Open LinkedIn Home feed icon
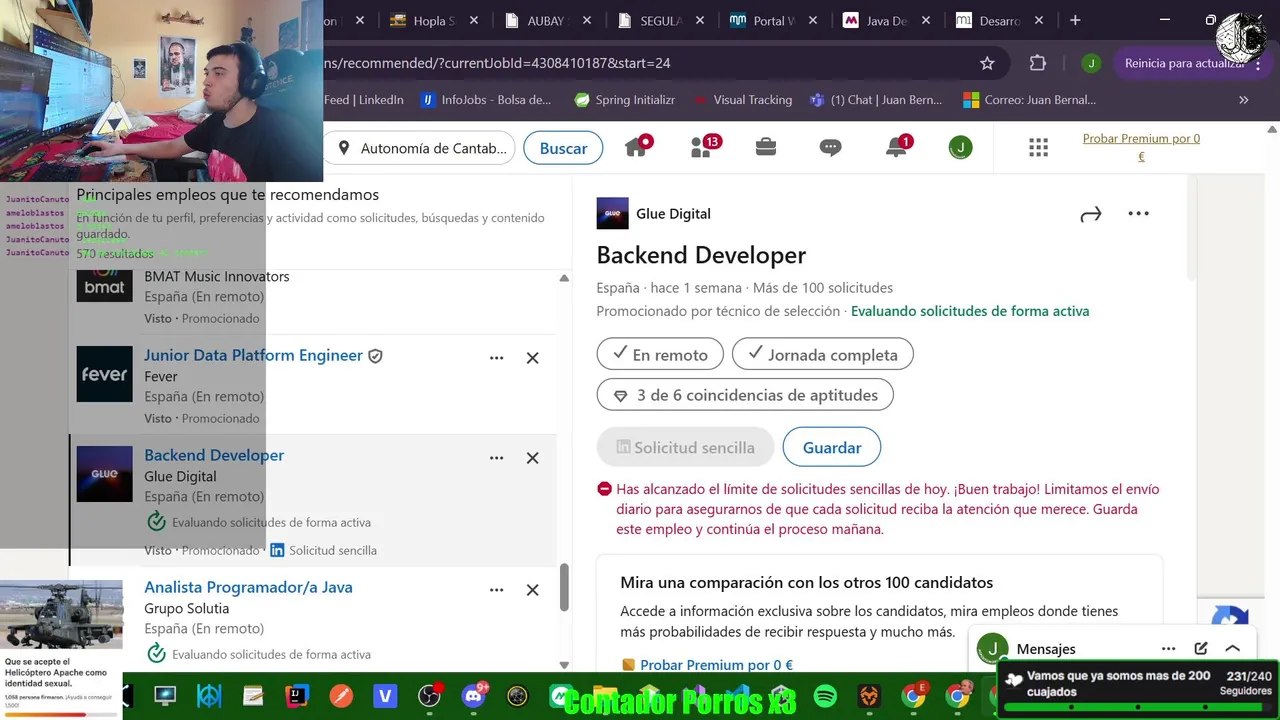 click(x=637, y=147)
